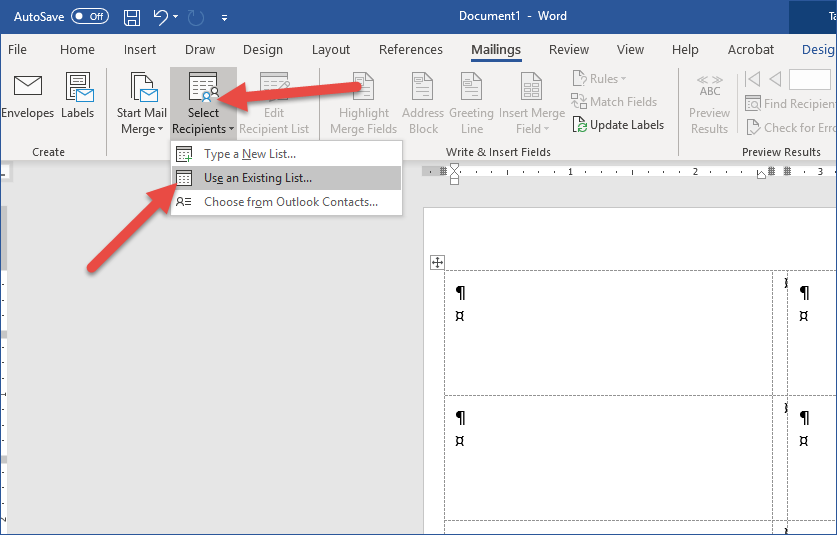This screenshot has width=837, height=535.
Task: Open the File tab
Action: (17, 50)
